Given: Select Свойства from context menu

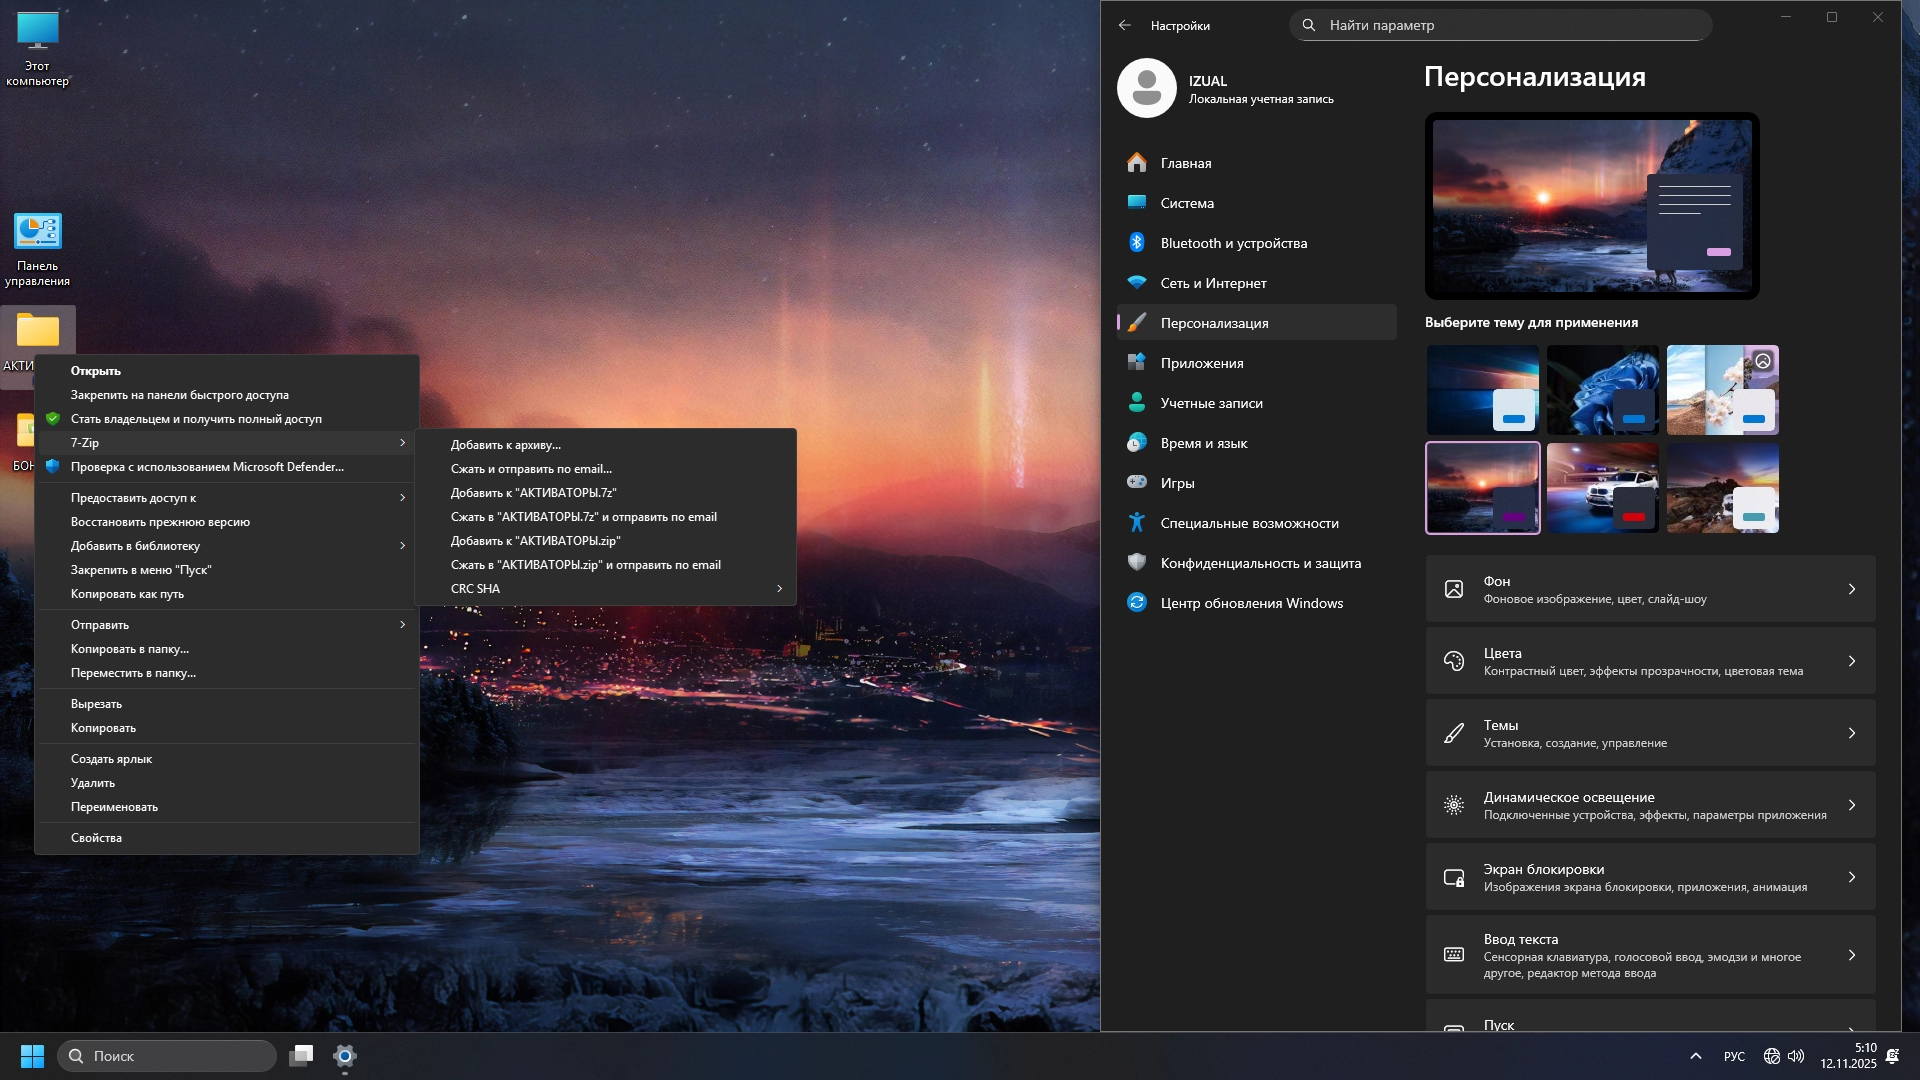Looking at the screenshot, I should tap(97, 838).
